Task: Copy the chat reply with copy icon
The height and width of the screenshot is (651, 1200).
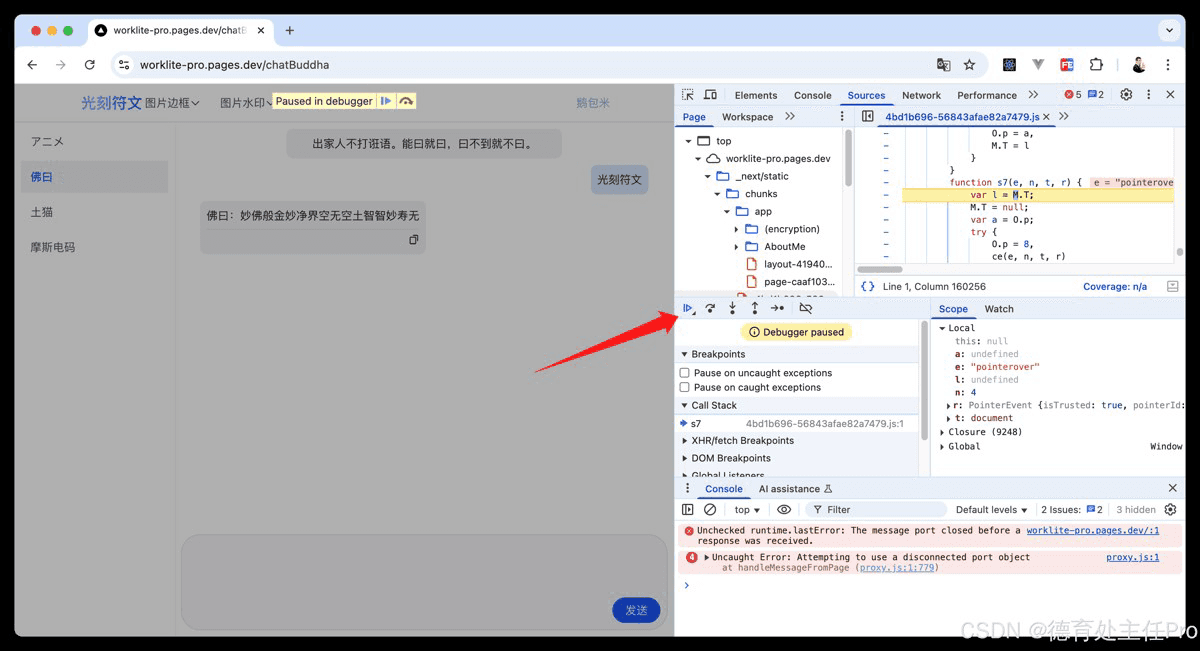Action: 413,240
